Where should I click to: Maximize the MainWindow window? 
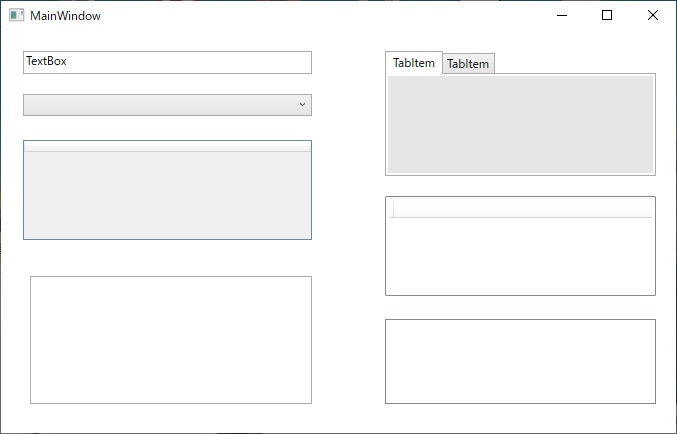pyautogui.click(x=607, y=15)
